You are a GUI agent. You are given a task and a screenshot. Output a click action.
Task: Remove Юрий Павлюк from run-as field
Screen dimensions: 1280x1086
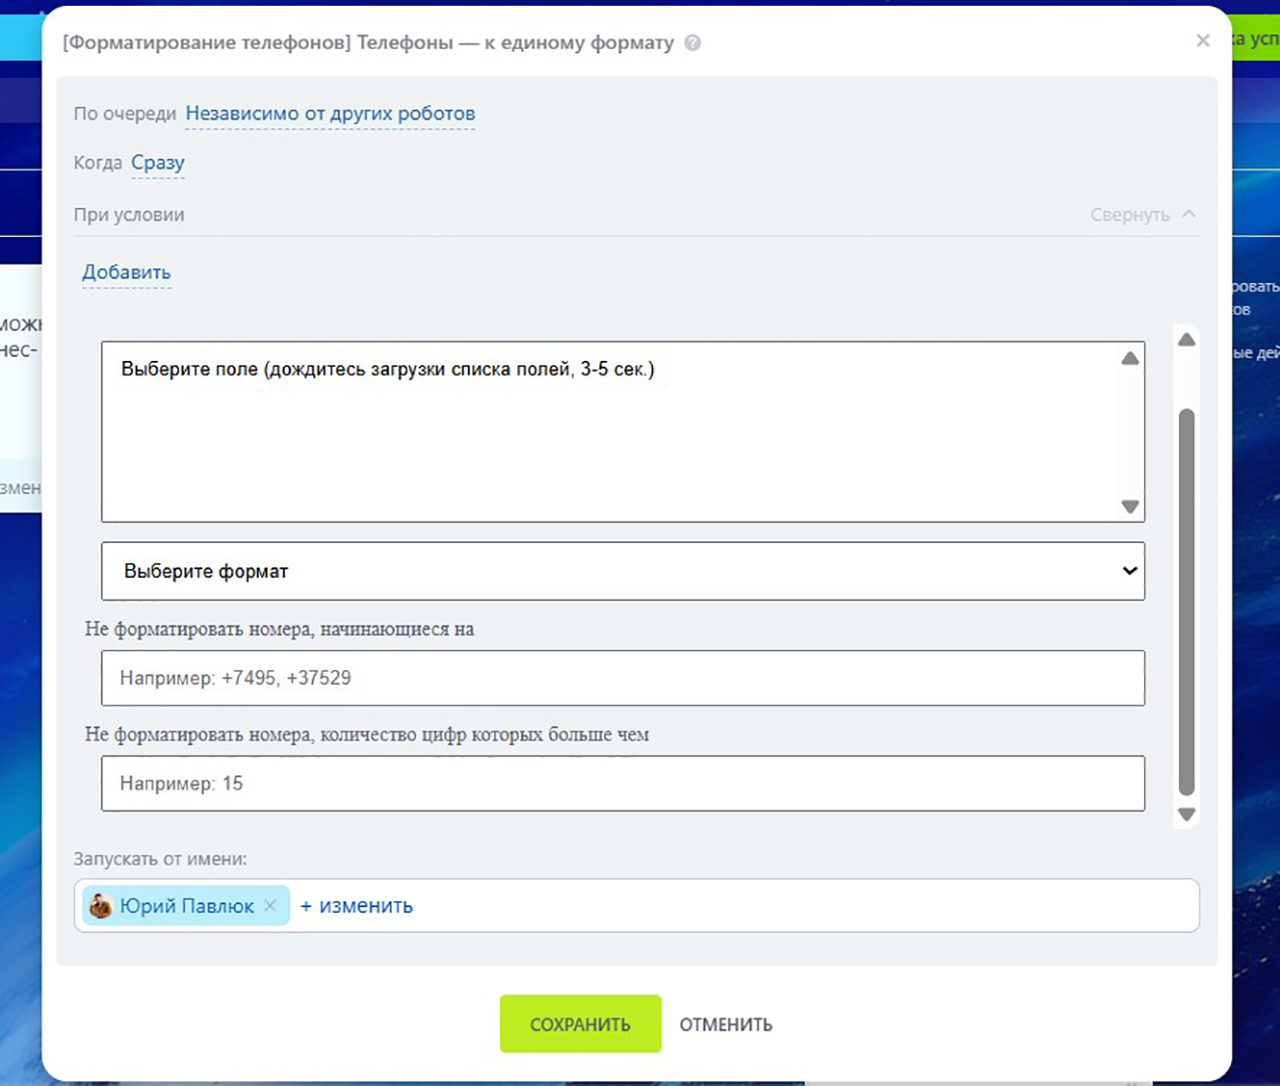click(x=270, y=906)
